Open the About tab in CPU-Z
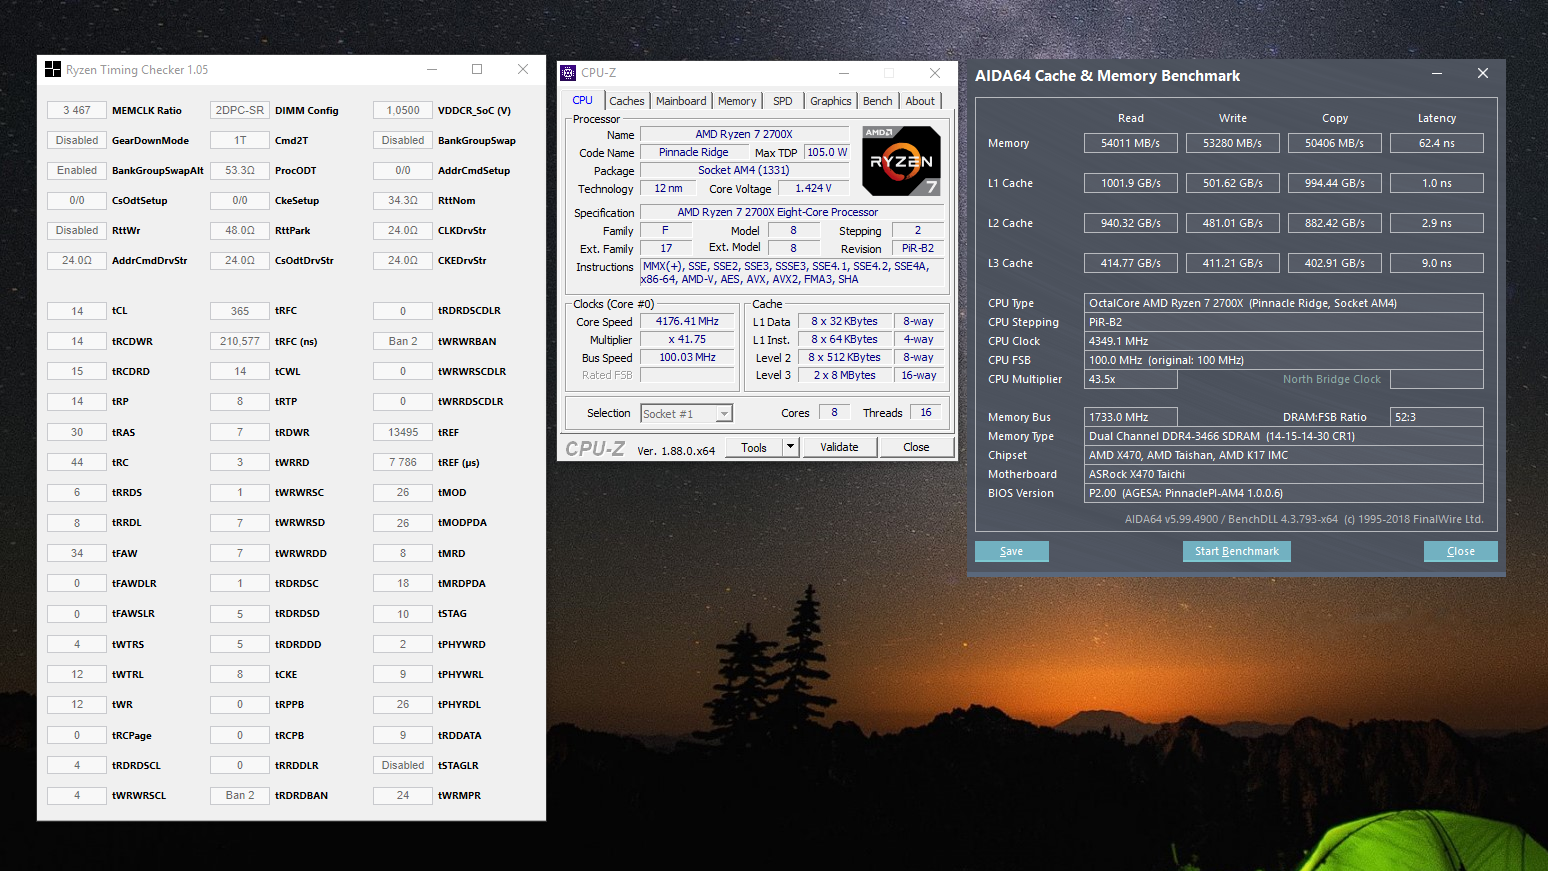The height and width of the screenshot is (871, 1548). pyautogui.click(x=920, y=101)
